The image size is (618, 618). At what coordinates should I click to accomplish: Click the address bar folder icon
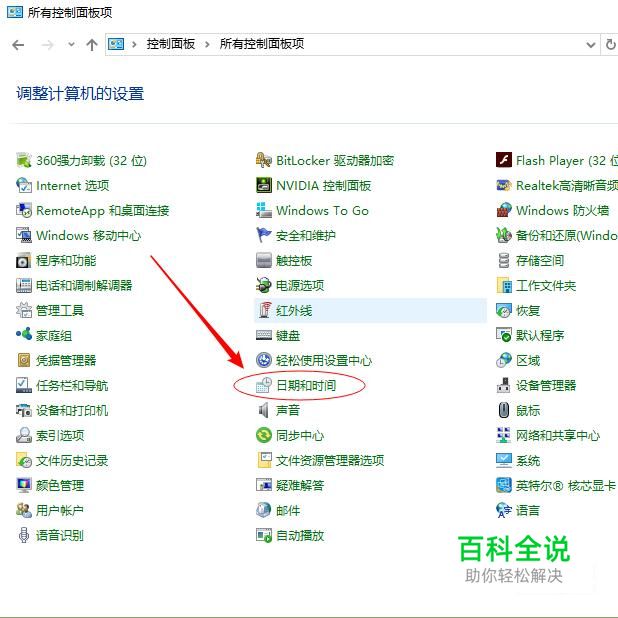(x=116, y=44)
